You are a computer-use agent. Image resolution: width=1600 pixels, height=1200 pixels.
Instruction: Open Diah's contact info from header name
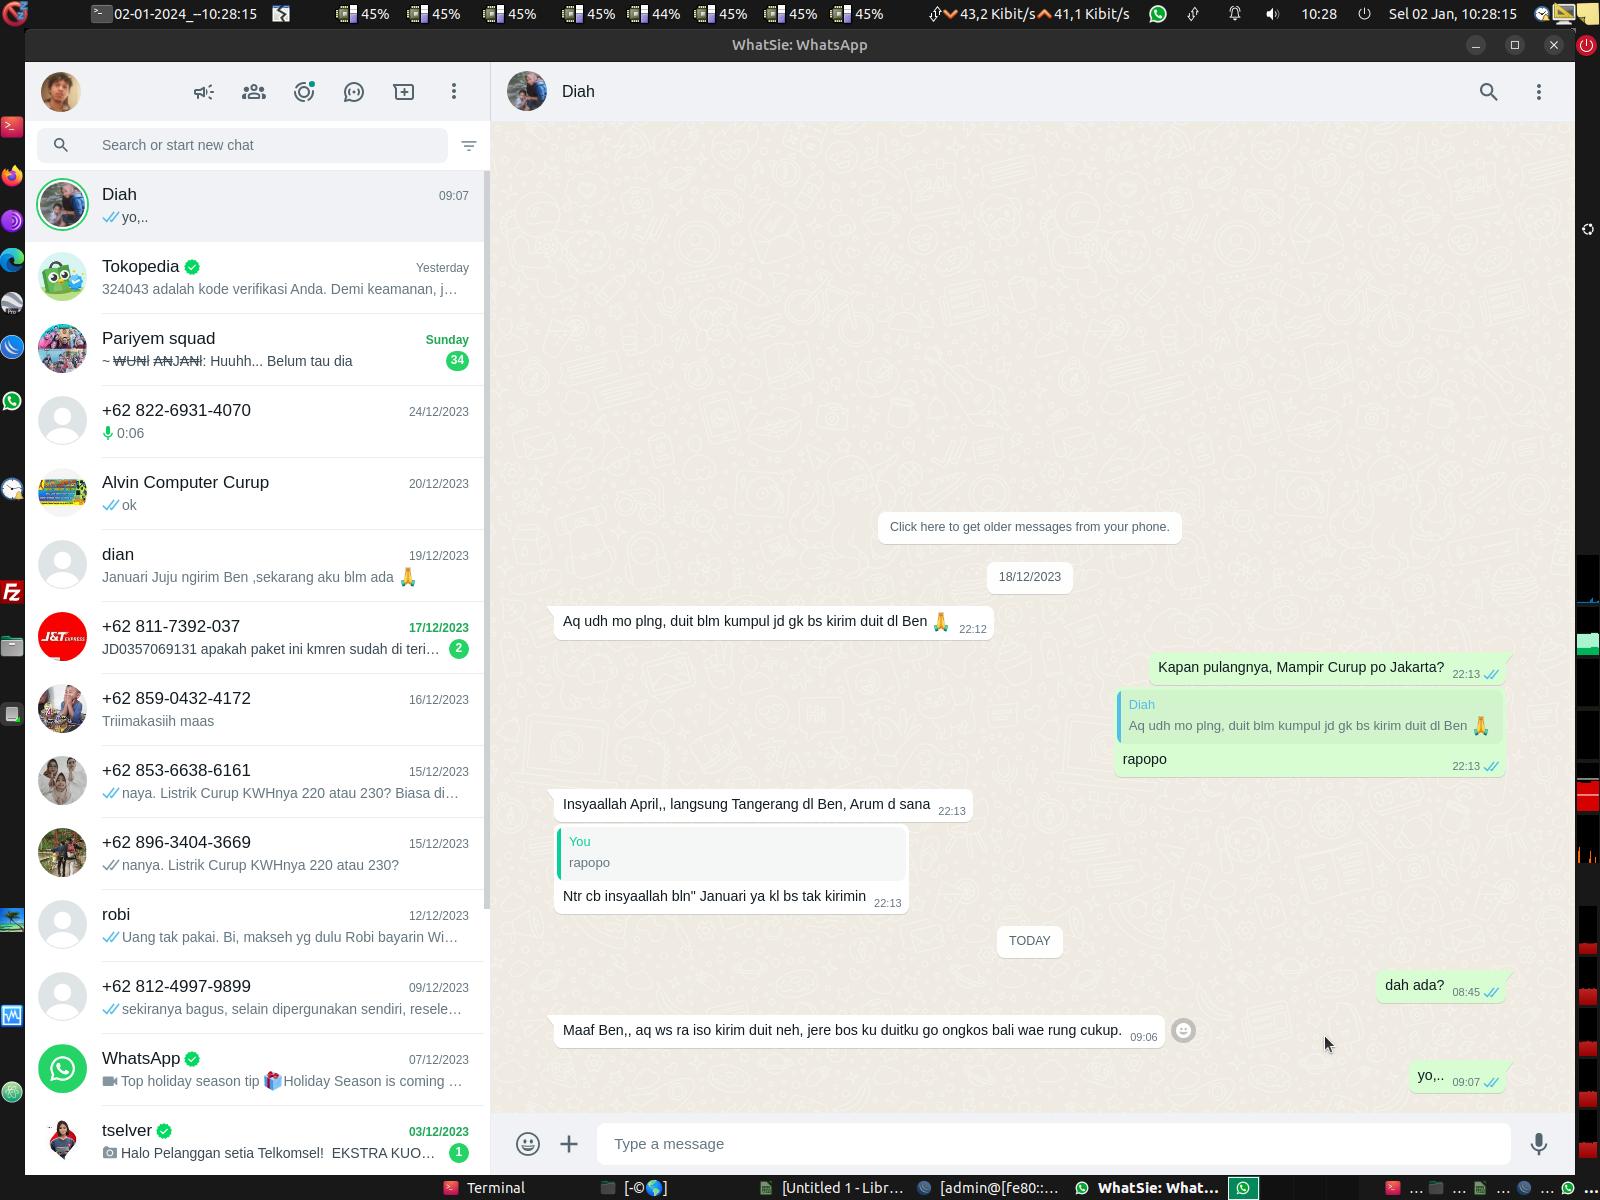click(x=578, y=92)
